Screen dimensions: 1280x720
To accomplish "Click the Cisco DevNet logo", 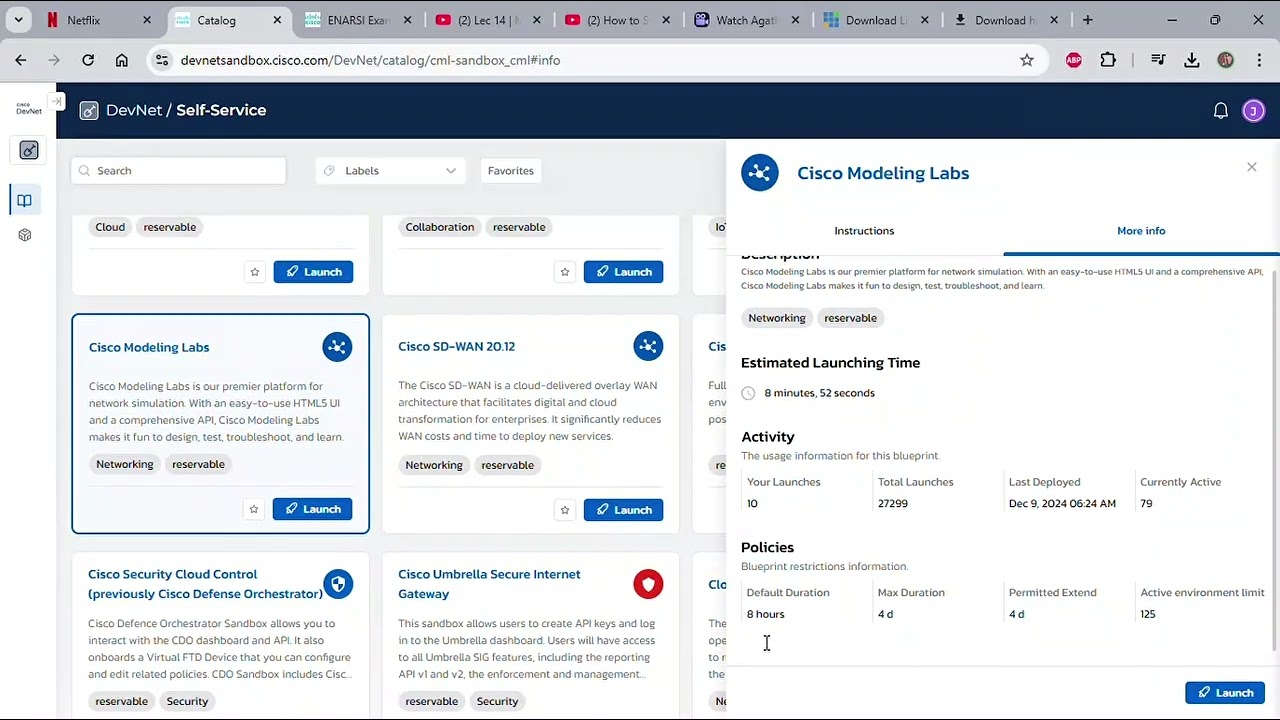I will click(x=29, y=108).
